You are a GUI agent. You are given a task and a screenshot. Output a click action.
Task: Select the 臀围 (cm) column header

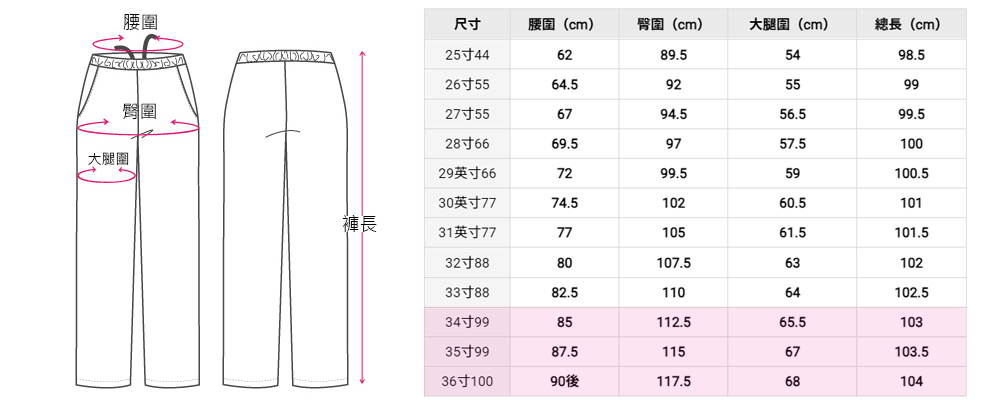[673, 24]
